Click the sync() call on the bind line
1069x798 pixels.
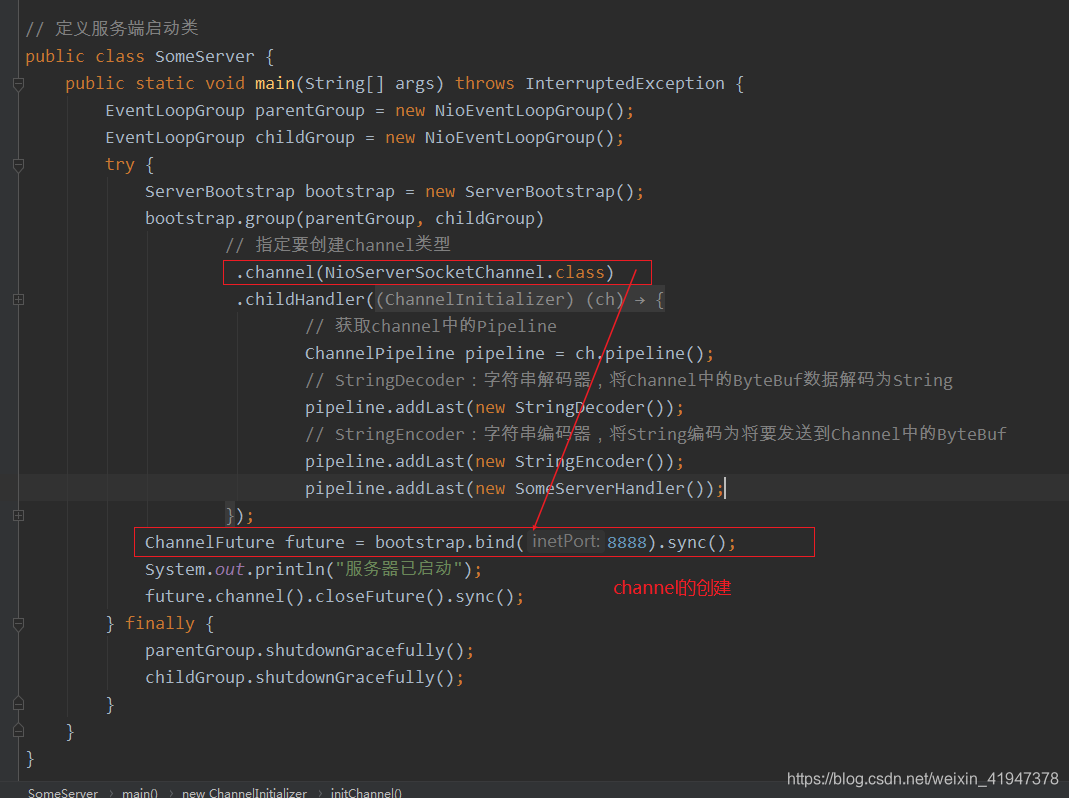click(x=697, y=543)
